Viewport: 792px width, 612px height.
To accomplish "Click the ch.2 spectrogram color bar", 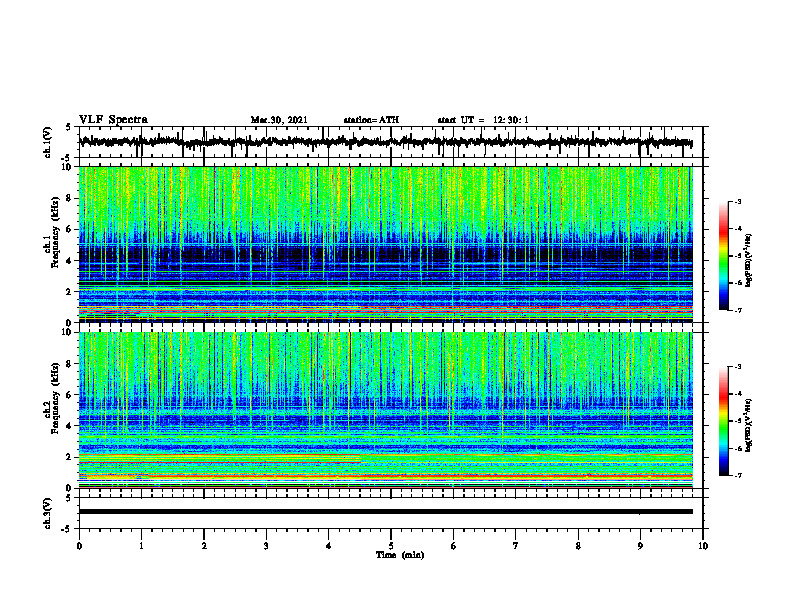I will click(723, 421).
